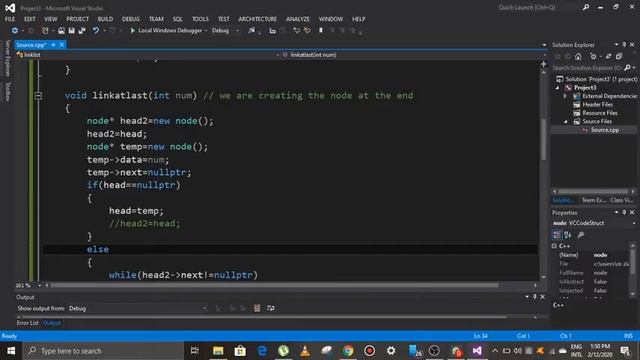Screen dimensions: 640x360
Task: Click the editor vertical scrollbar thumb
Action: click(x=543, y=139)
